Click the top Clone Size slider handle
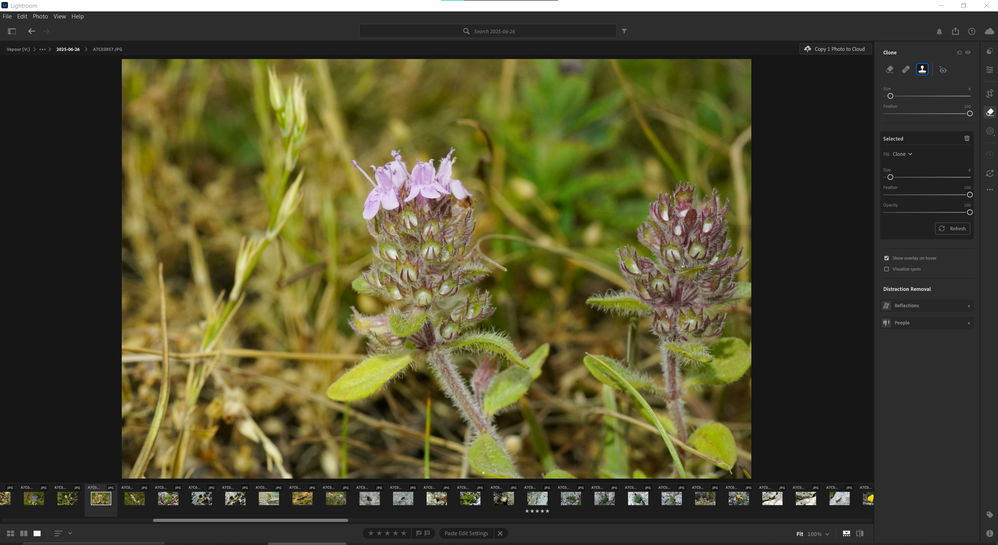Viewport: 998px width, 545px height. coord(890,96)
